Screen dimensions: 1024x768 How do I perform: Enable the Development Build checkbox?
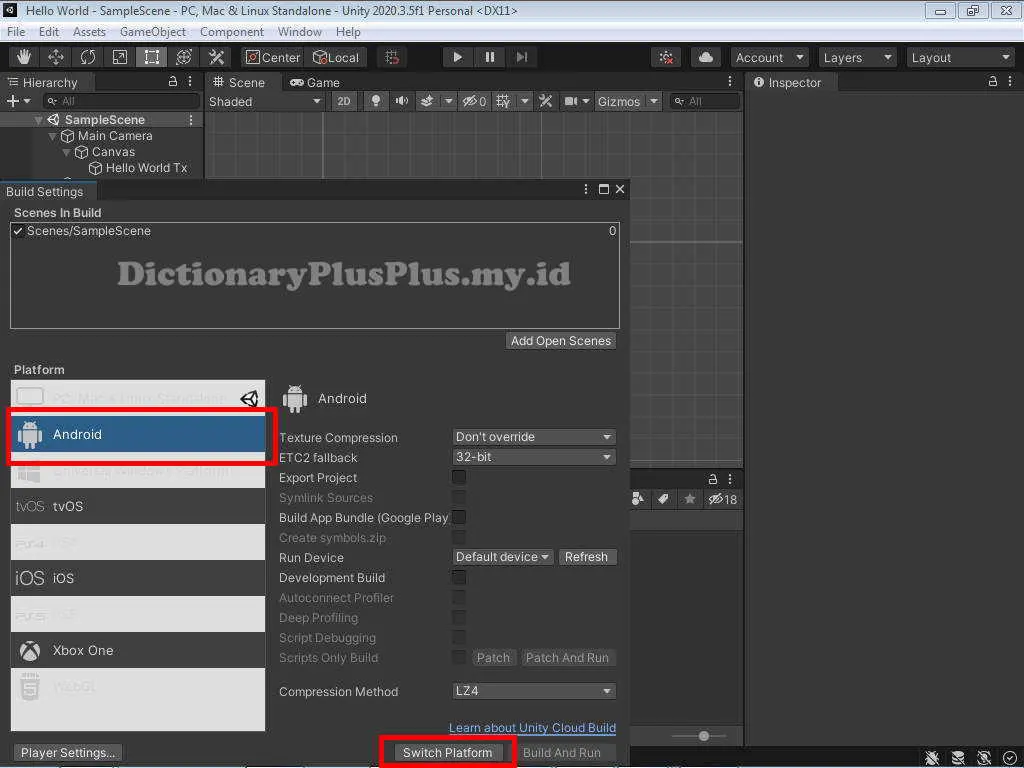[x=459, y=577]
